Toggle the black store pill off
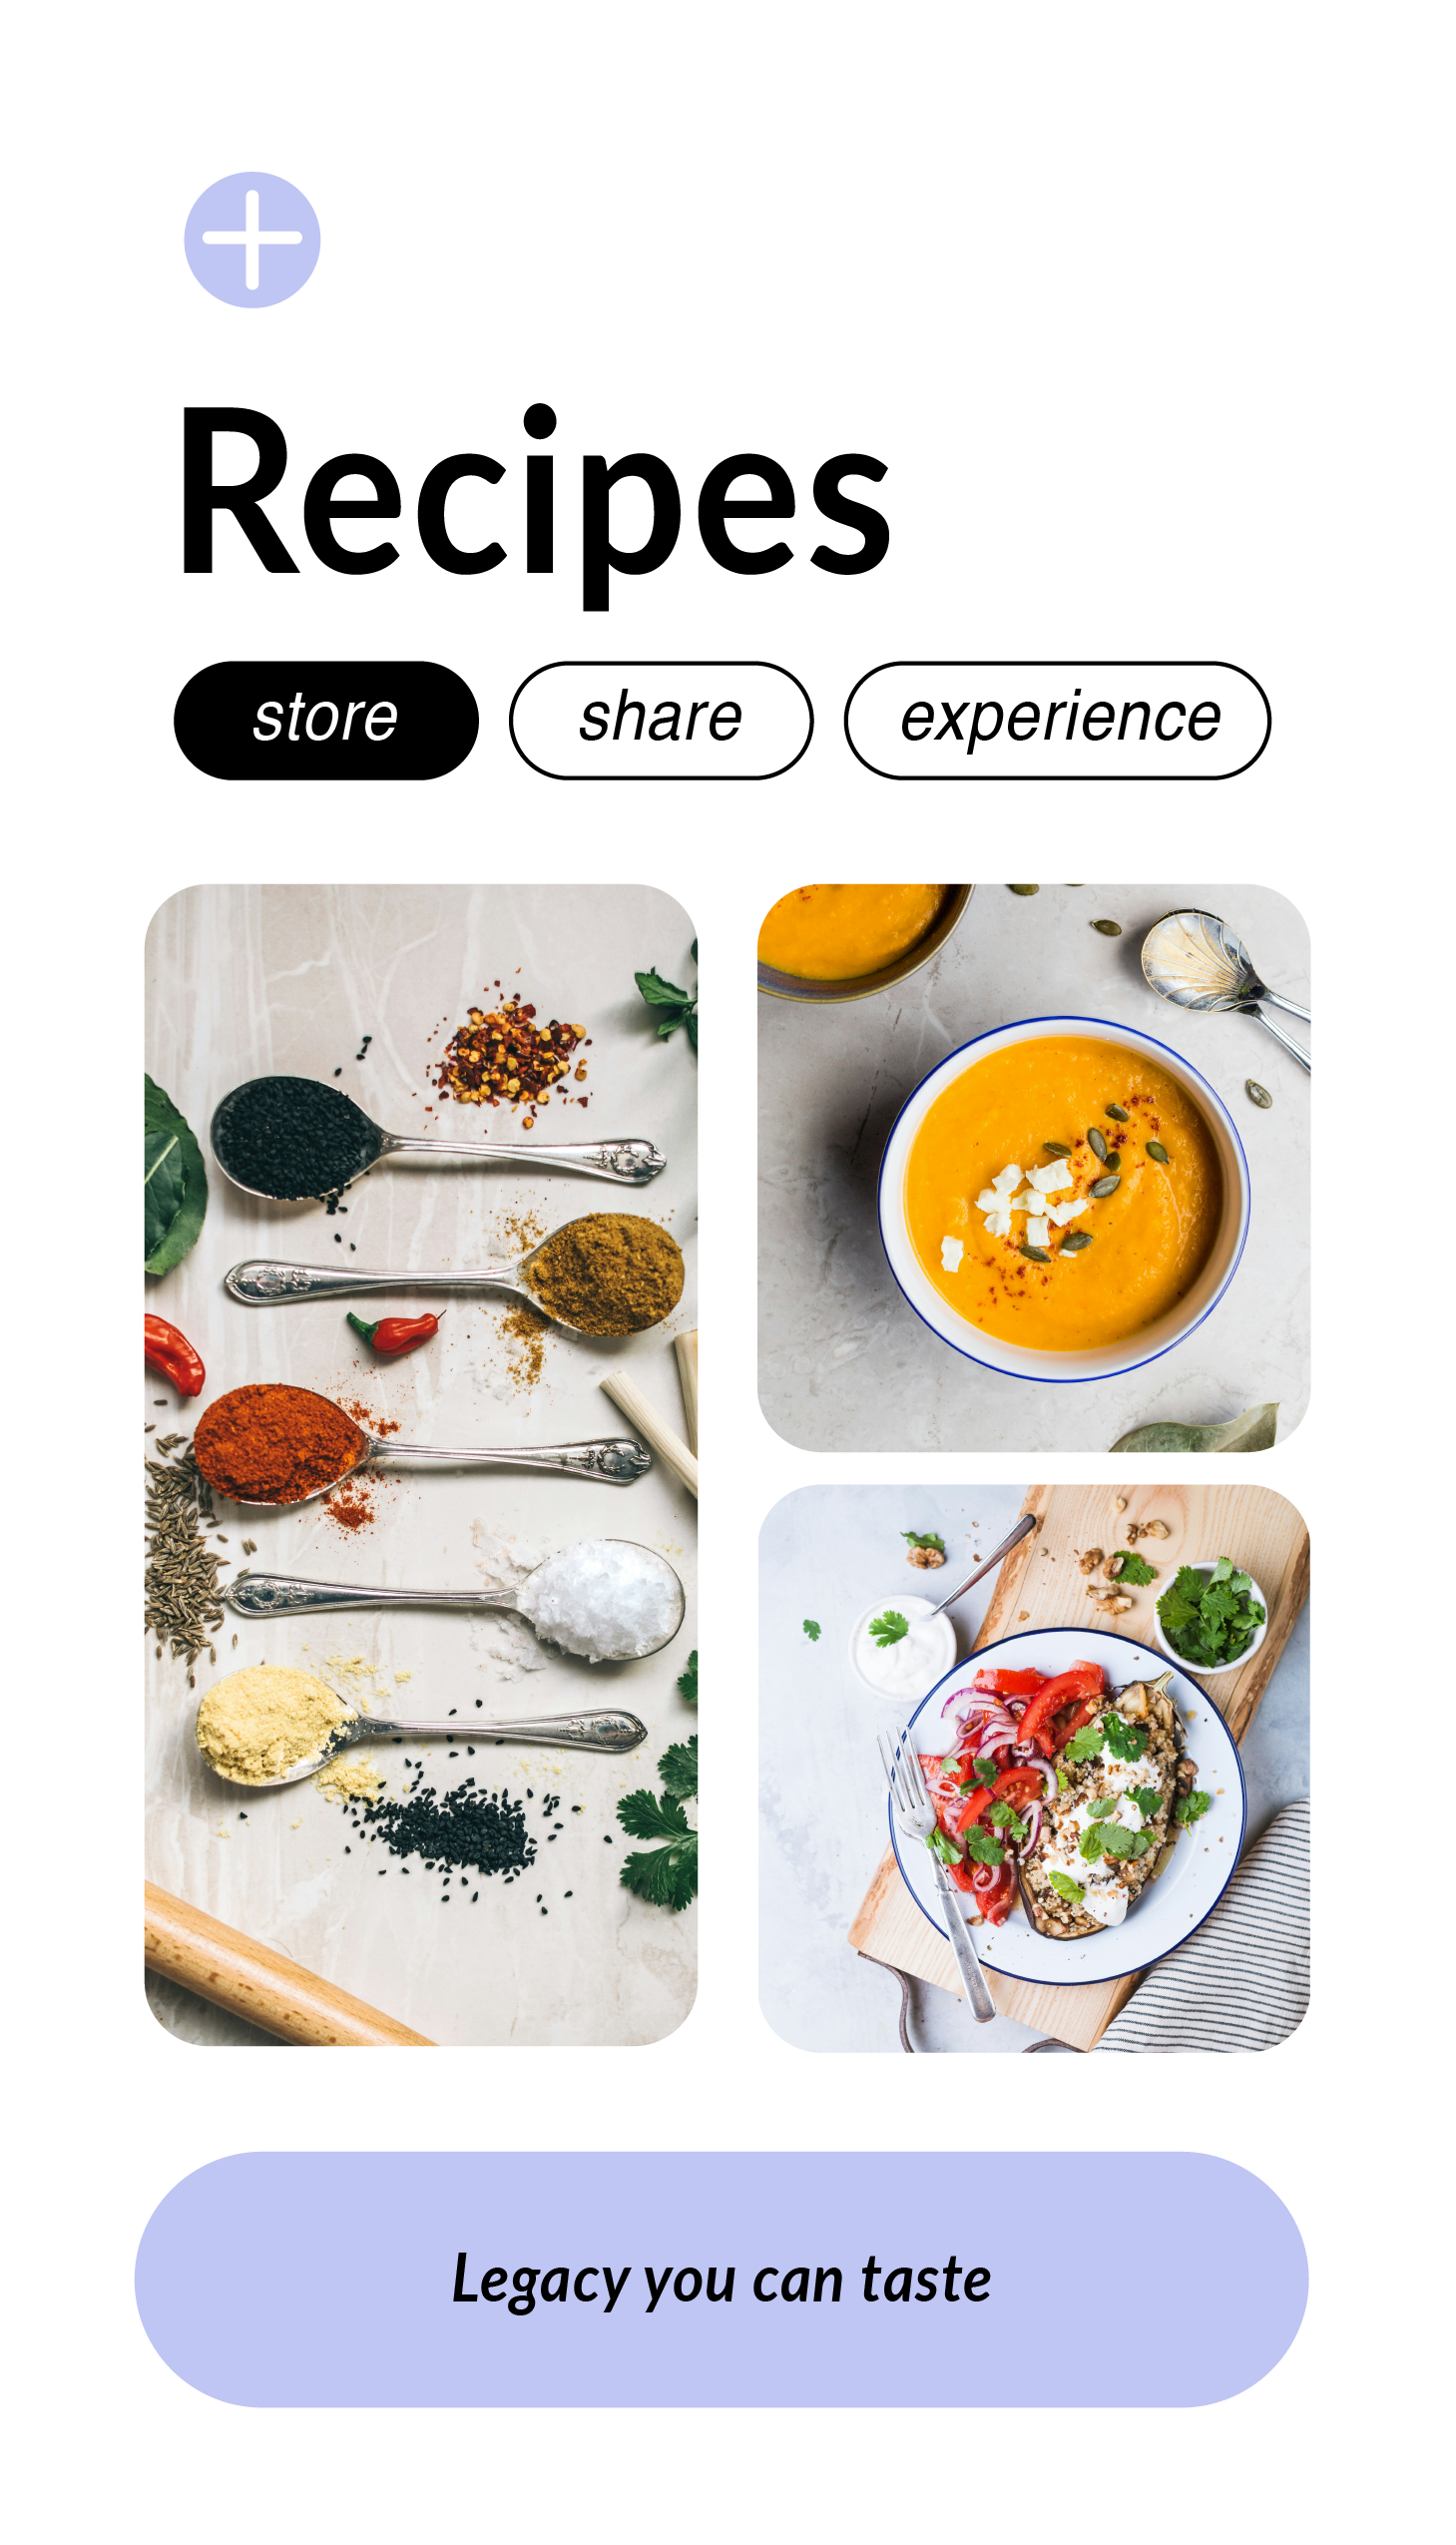This screenshot has width=1456, height=2545. [x=326, y=720]
